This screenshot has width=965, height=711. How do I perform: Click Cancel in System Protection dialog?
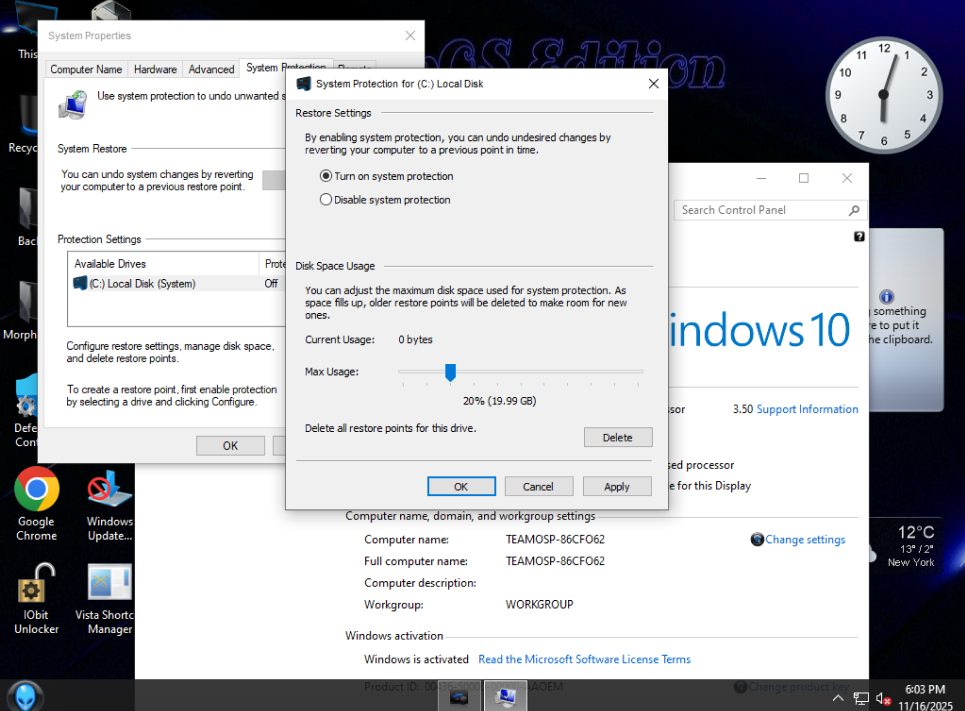pyautogui.click(x=539, y=486)
